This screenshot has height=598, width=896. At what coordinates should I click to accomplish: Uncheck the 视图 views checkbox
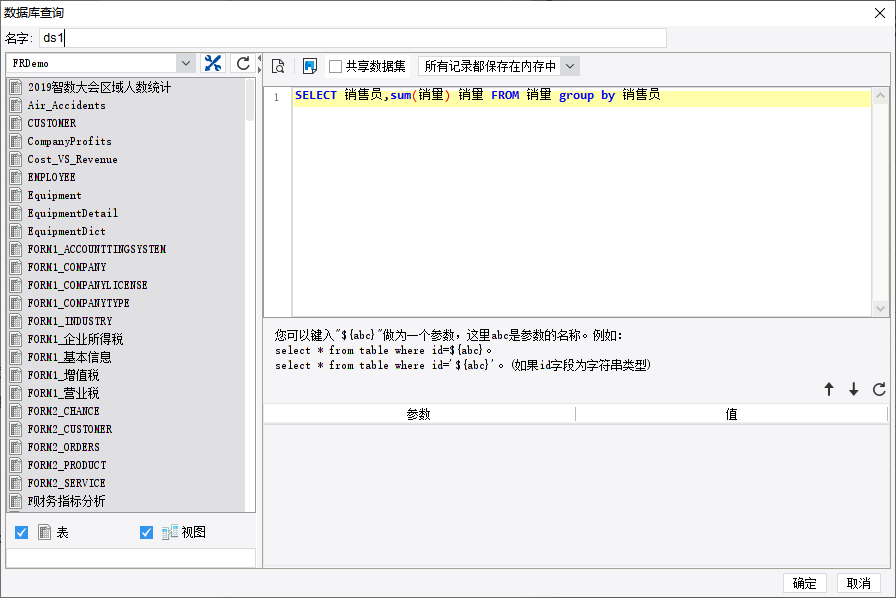click(146, 532)
